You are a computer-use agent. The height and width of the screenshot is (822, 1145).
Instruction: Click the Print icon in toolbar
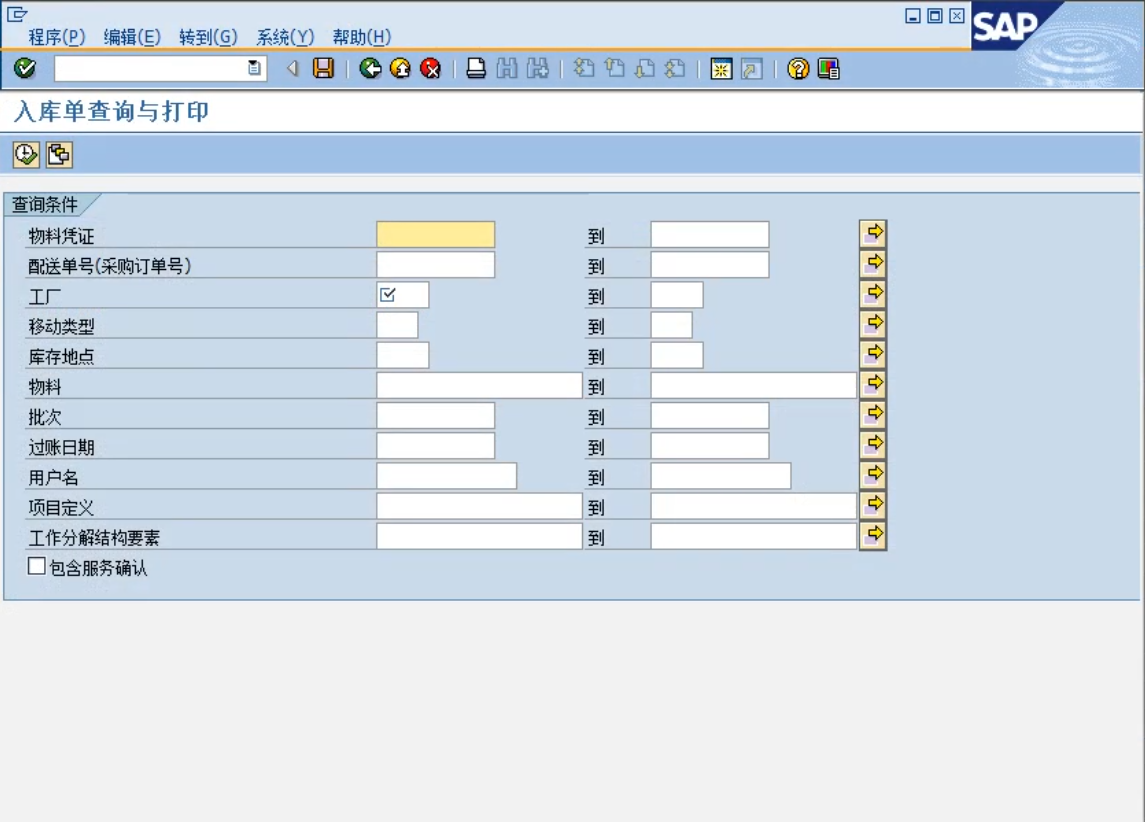pos(476,68)
